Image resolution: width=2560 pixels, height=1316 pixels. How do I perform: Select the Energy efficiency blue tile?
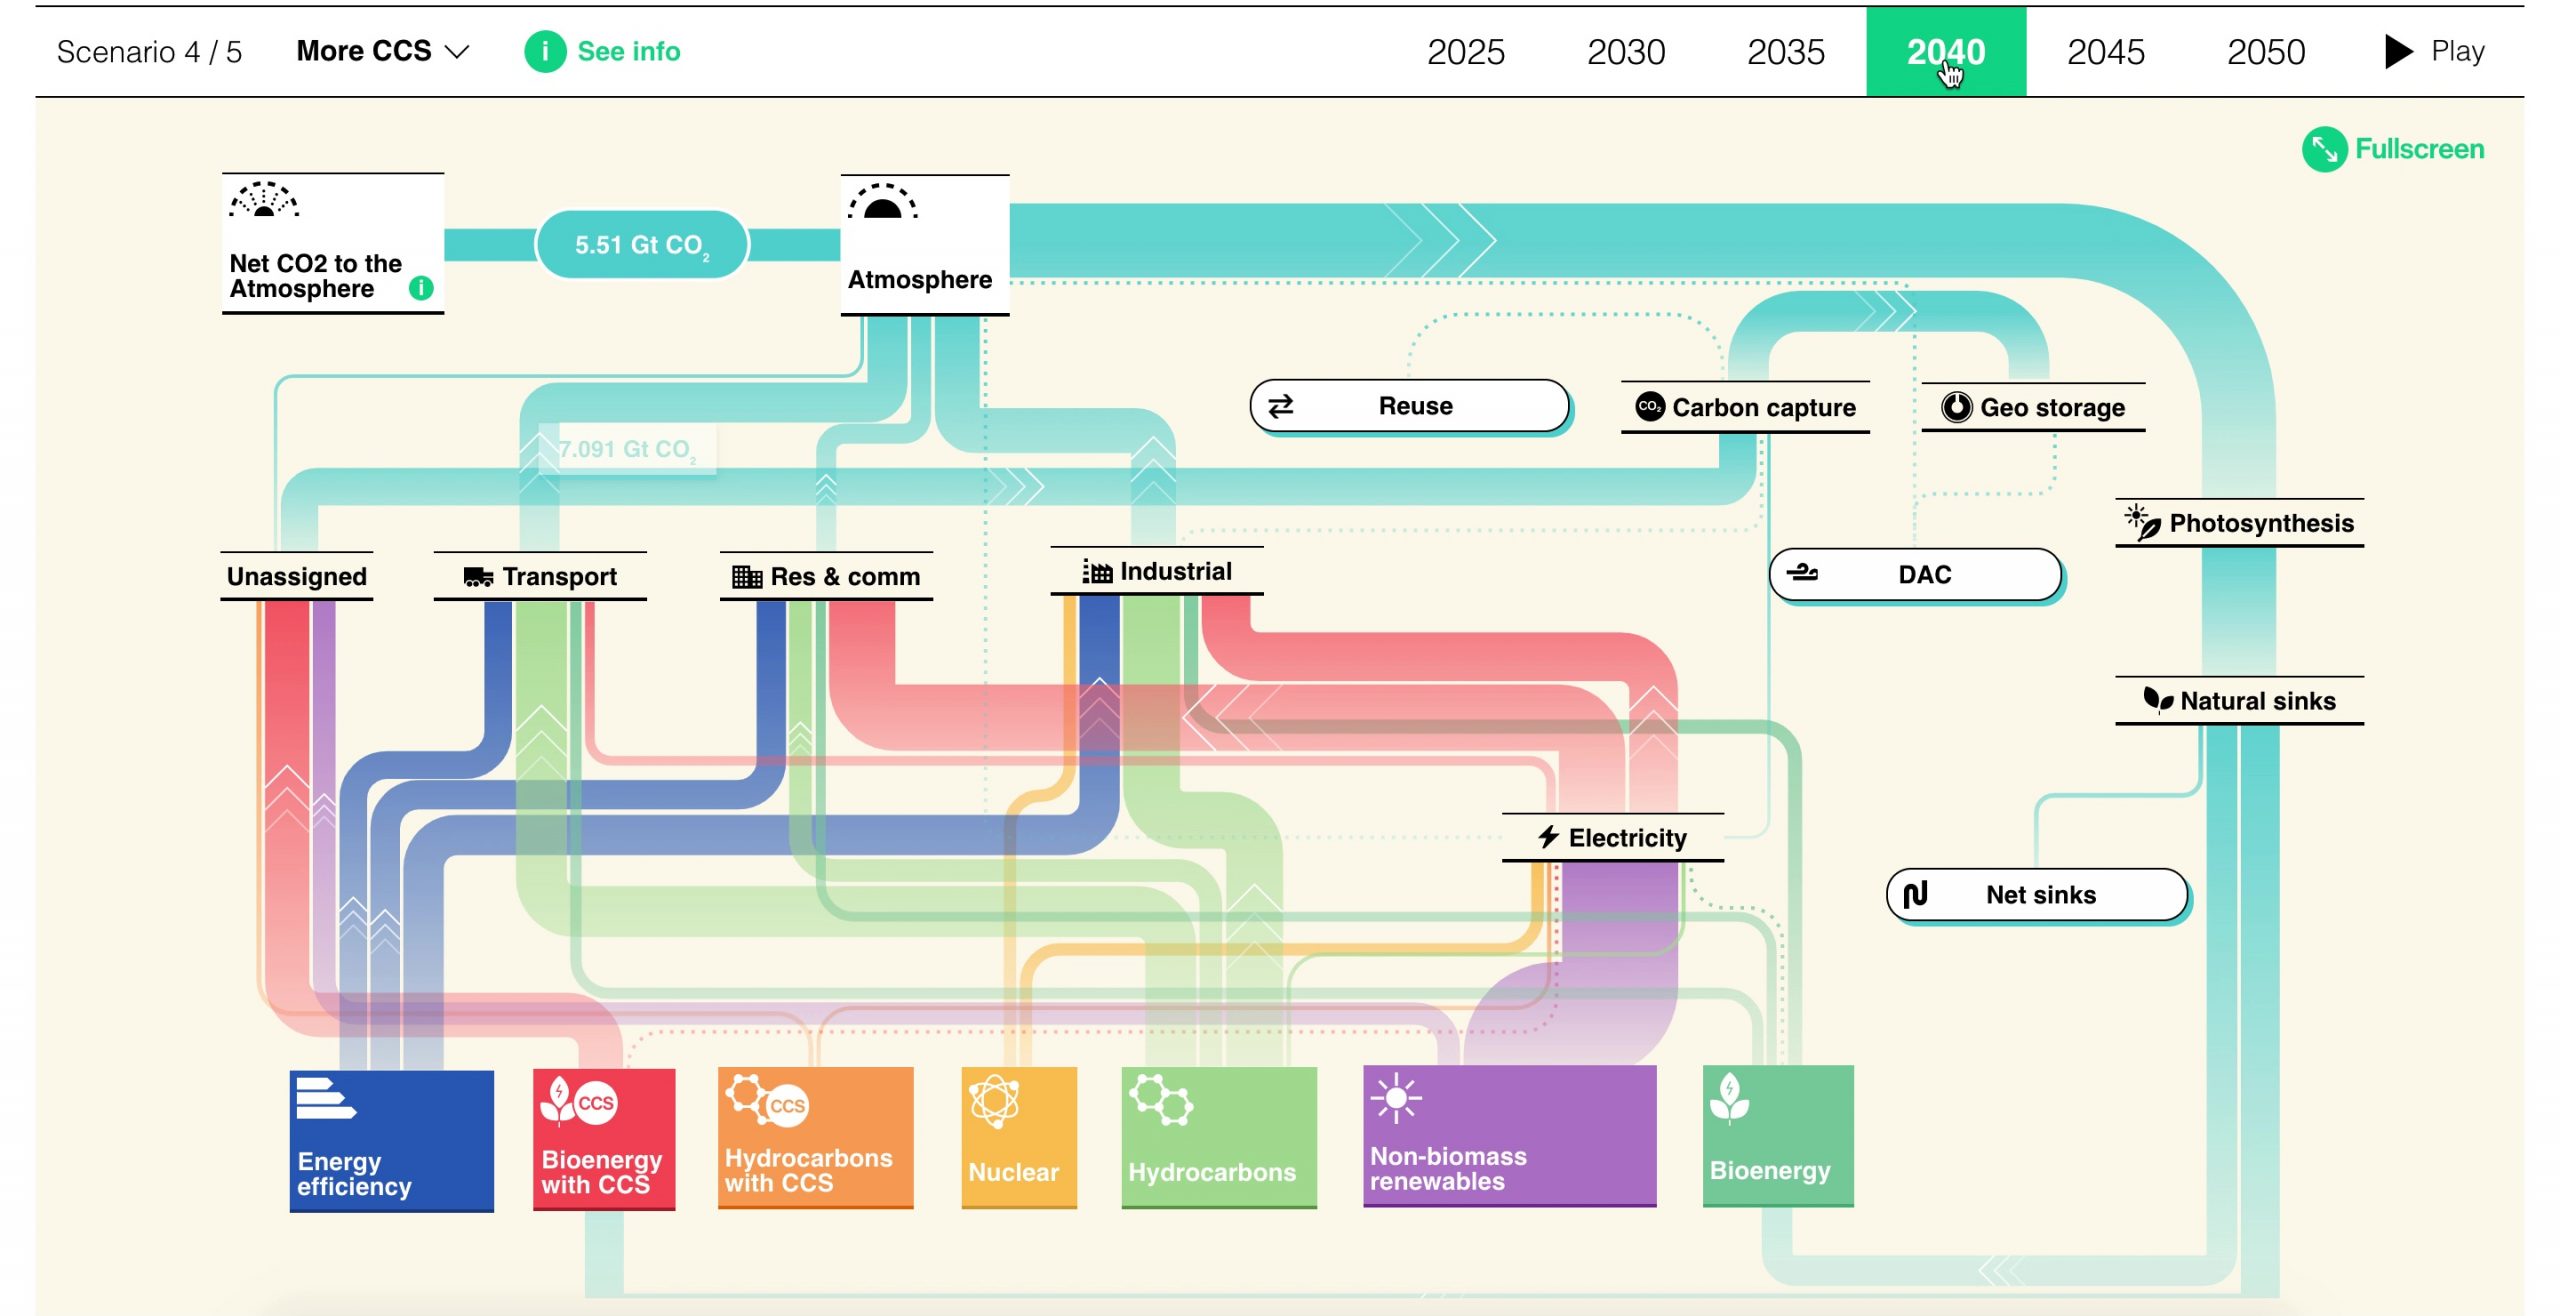tap(391, 1140)
